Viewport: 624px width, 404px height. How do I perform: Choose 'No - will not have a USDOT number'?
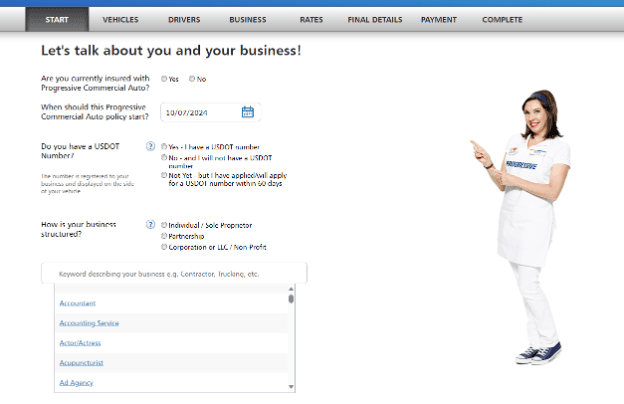(x=164, y=158)
